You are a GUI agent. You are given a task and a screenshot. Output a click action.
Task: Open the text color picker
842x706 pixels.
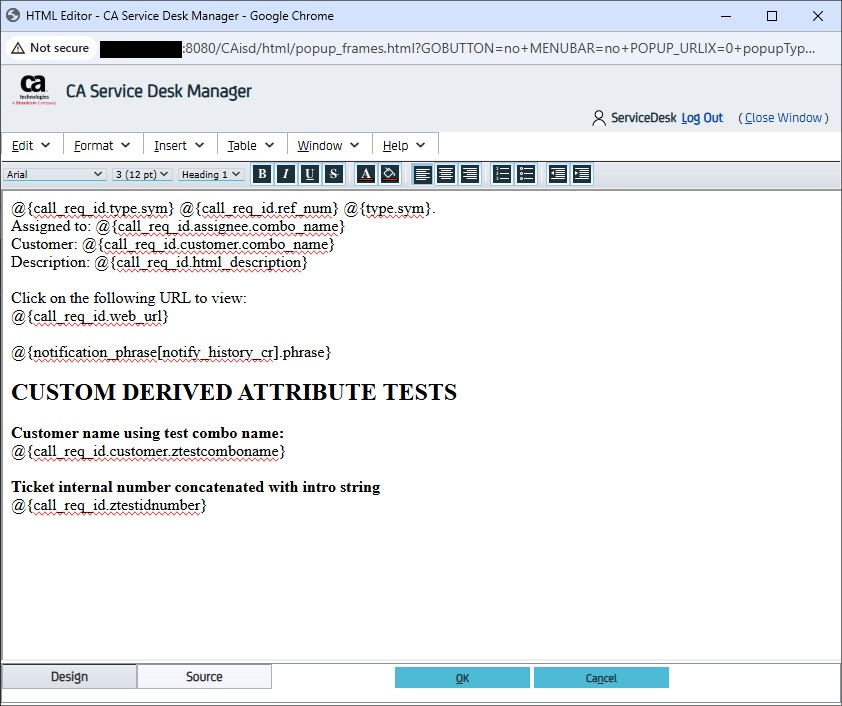[366, 174]
